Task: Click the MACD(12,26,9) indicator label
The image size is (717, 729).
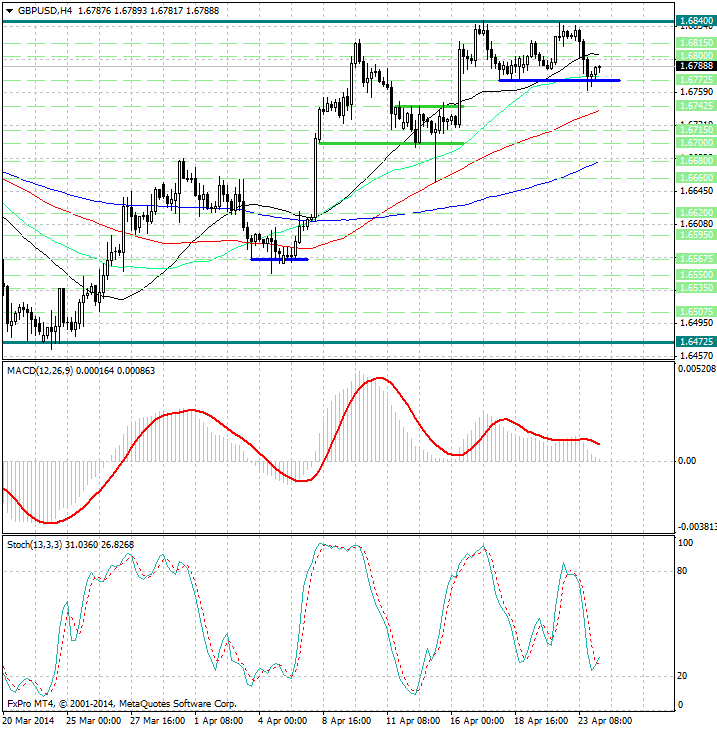Action: 40,371
